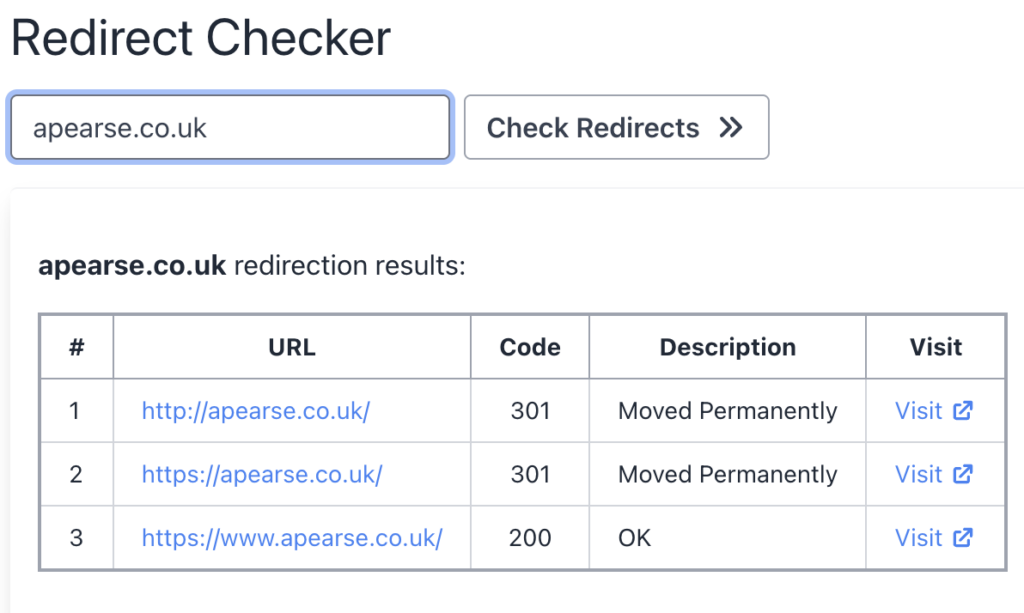Click the Visit text link in row 2

(918, 474)
